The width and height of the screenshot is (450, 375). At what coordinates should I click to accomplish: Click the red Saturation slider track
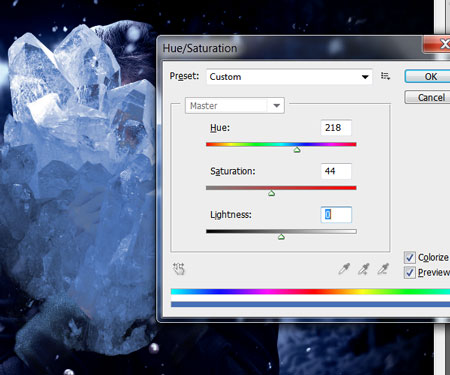coord(281,188)
